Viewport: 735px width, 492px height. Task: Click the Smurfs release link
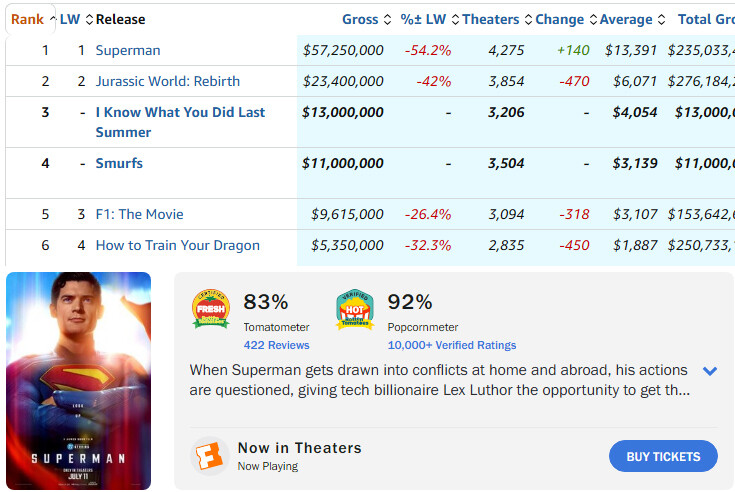coord(119,163)
